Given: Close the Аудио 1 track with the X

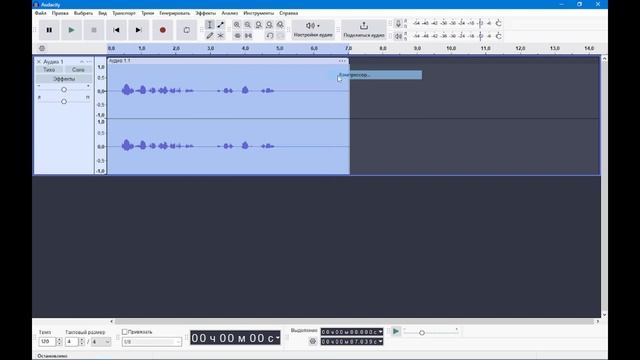Looking at the screenshot, I should tap(39, 62).
